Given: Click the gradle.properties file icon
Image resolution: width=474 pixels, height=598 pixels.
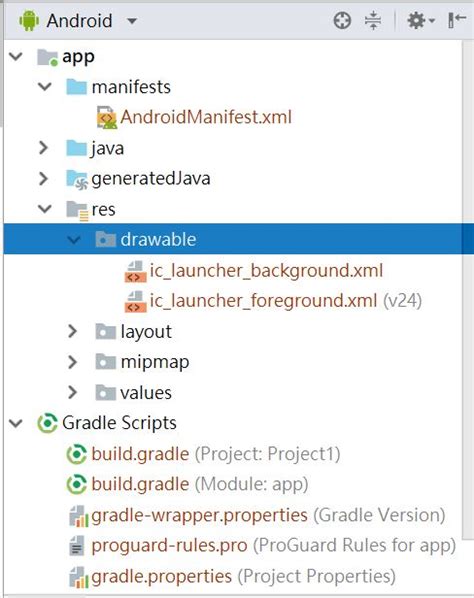Looking at the screenshot, I should point(78,577).
